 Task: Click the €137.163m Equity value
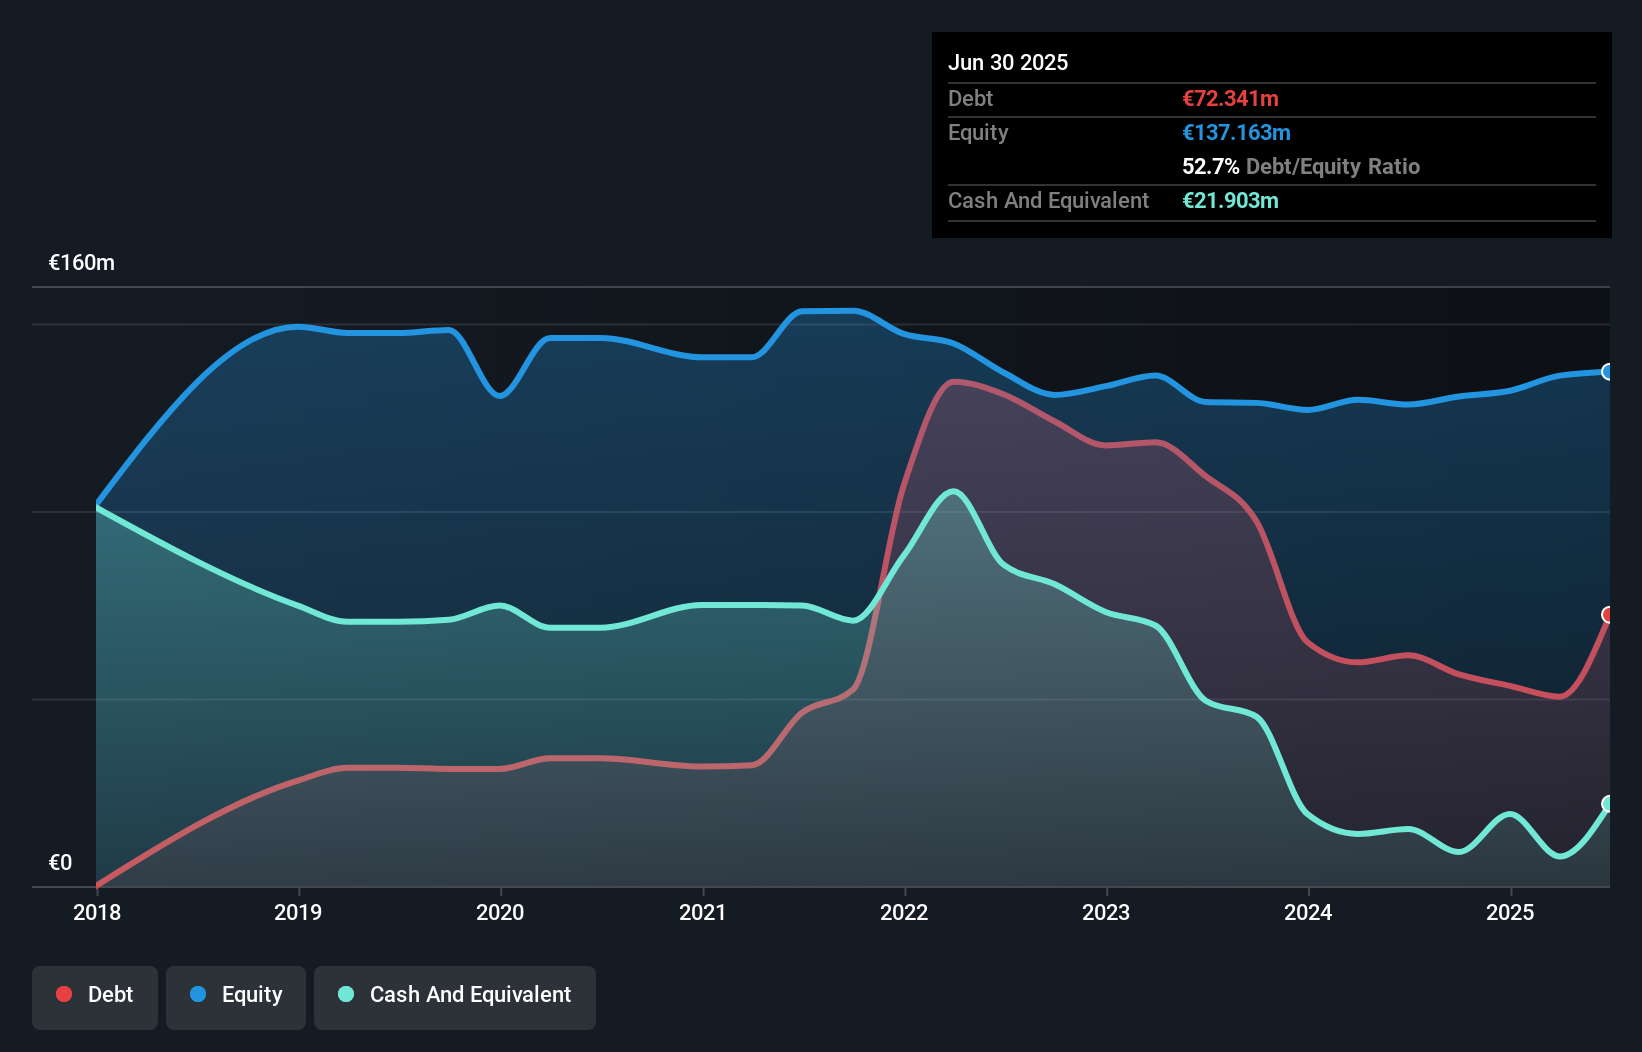pos(1236,132)
